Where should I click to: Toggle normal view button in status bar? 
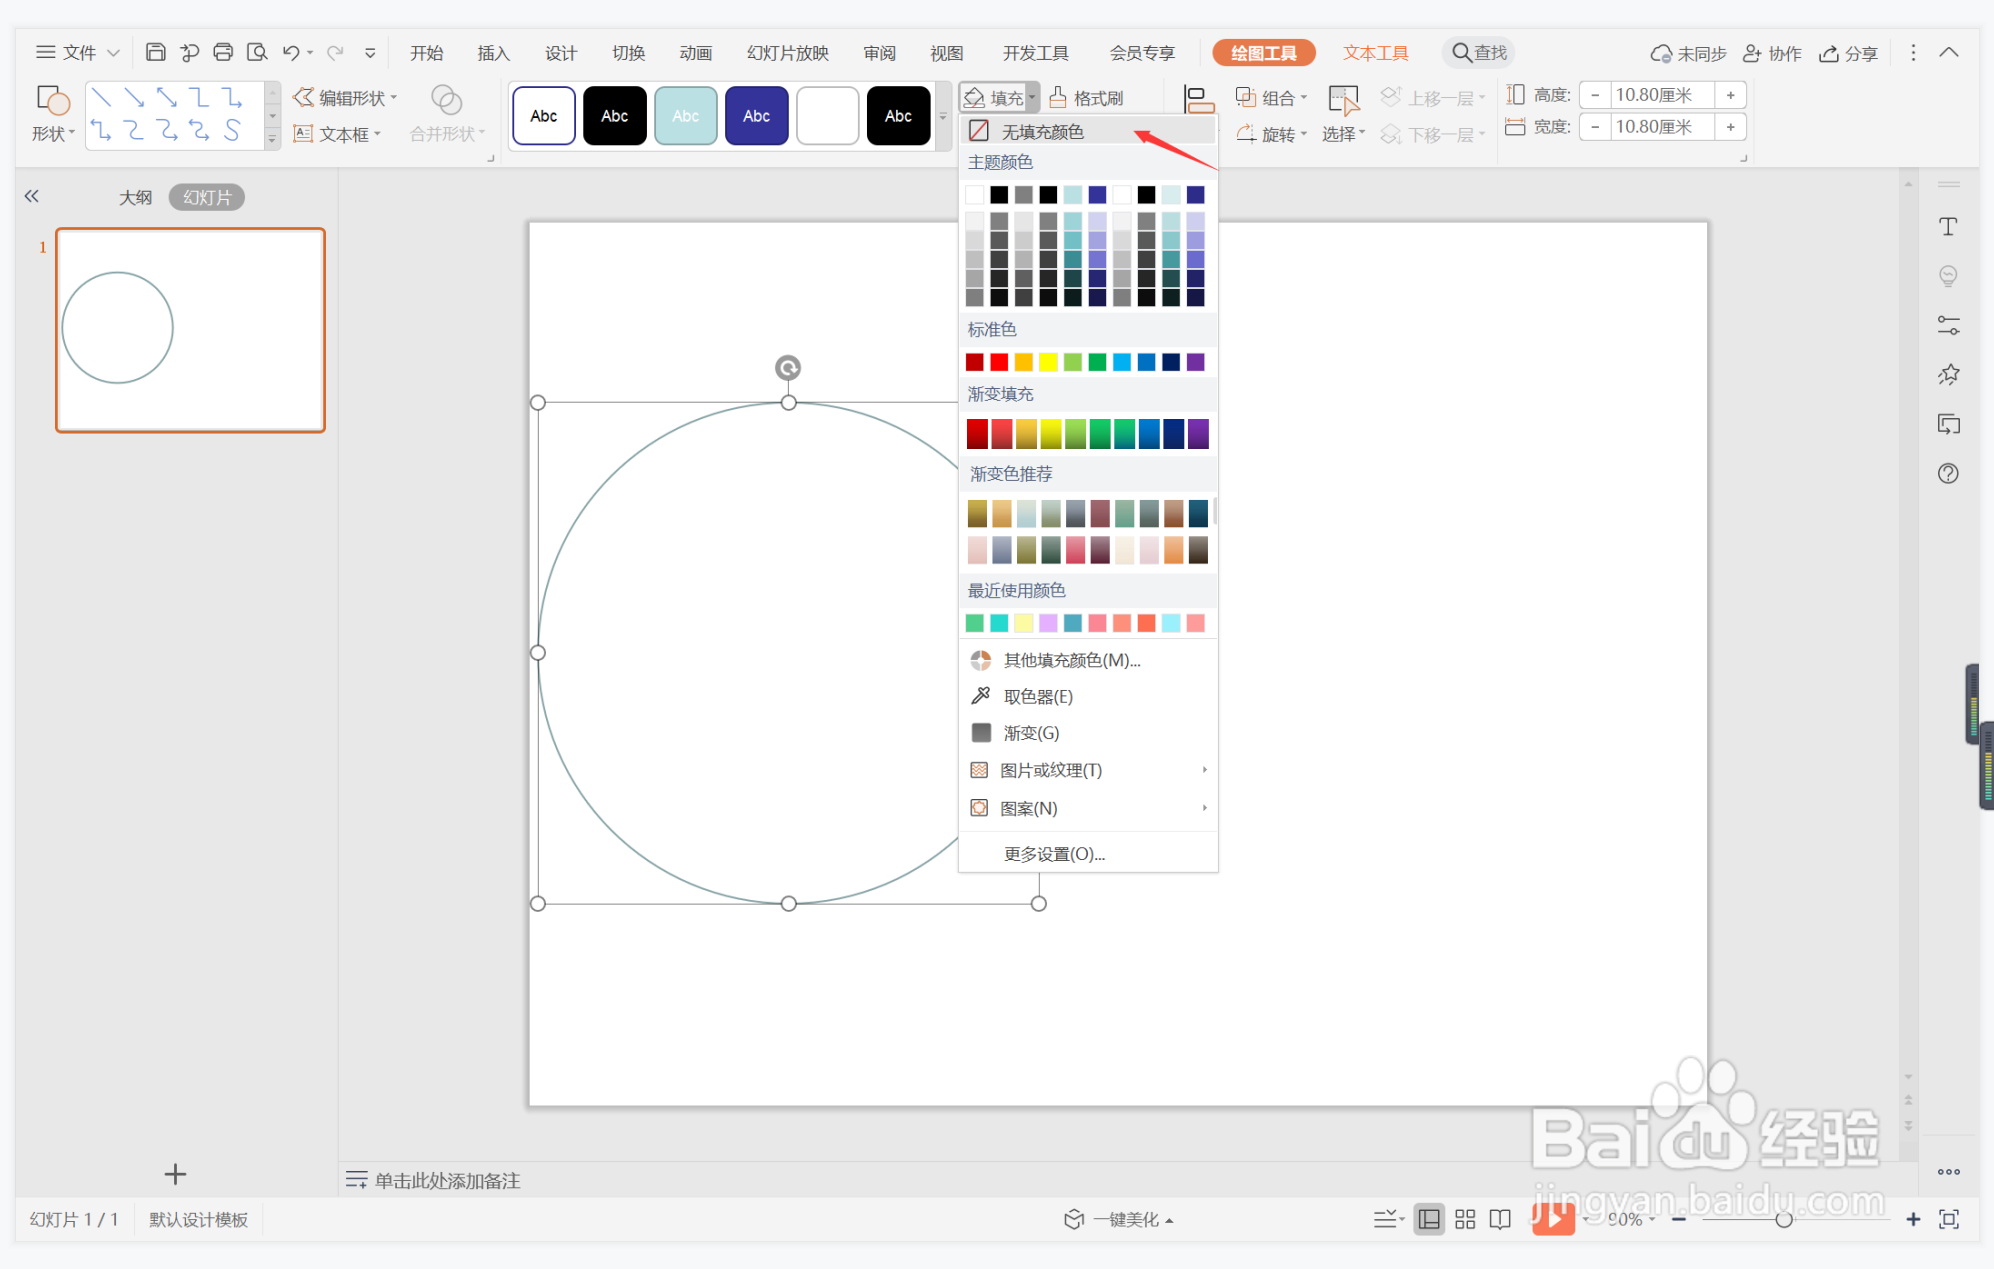pyautogui.click(x=1429, y=1219)
